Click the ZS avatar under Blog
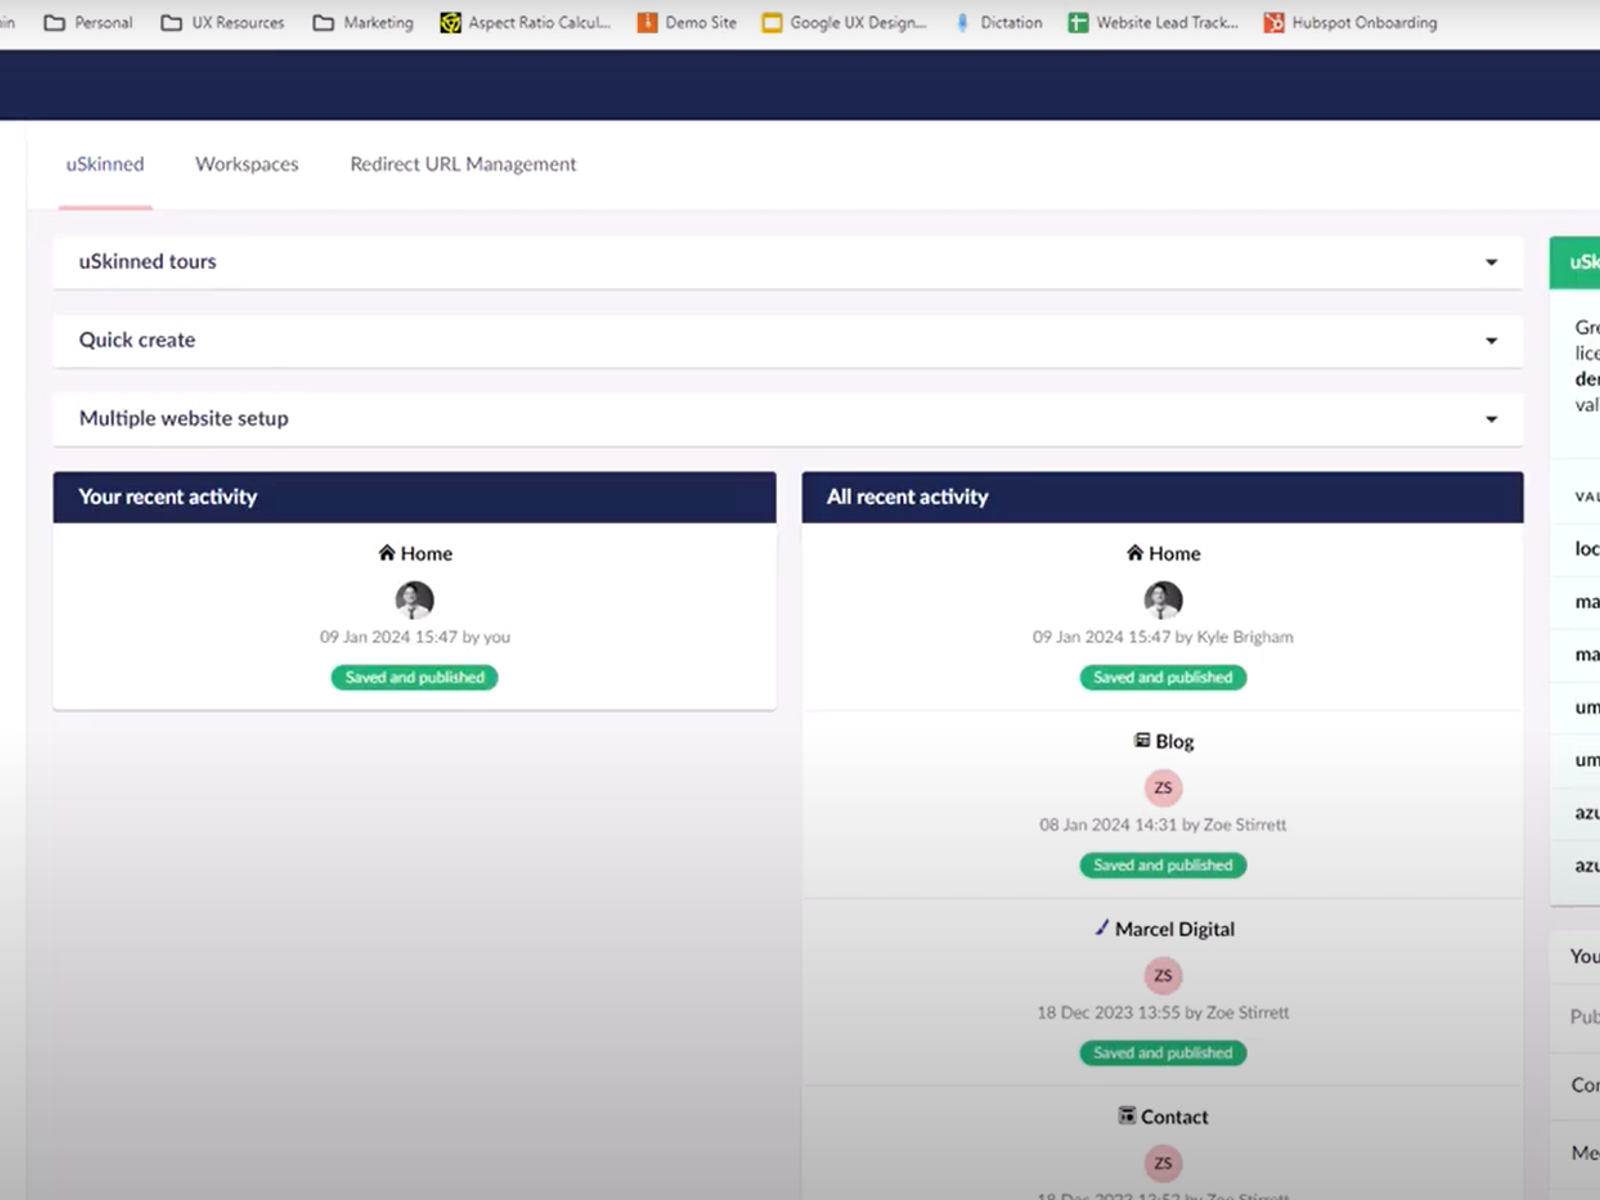This screenshot has width=1600, height=1200. pos(1162,788)
